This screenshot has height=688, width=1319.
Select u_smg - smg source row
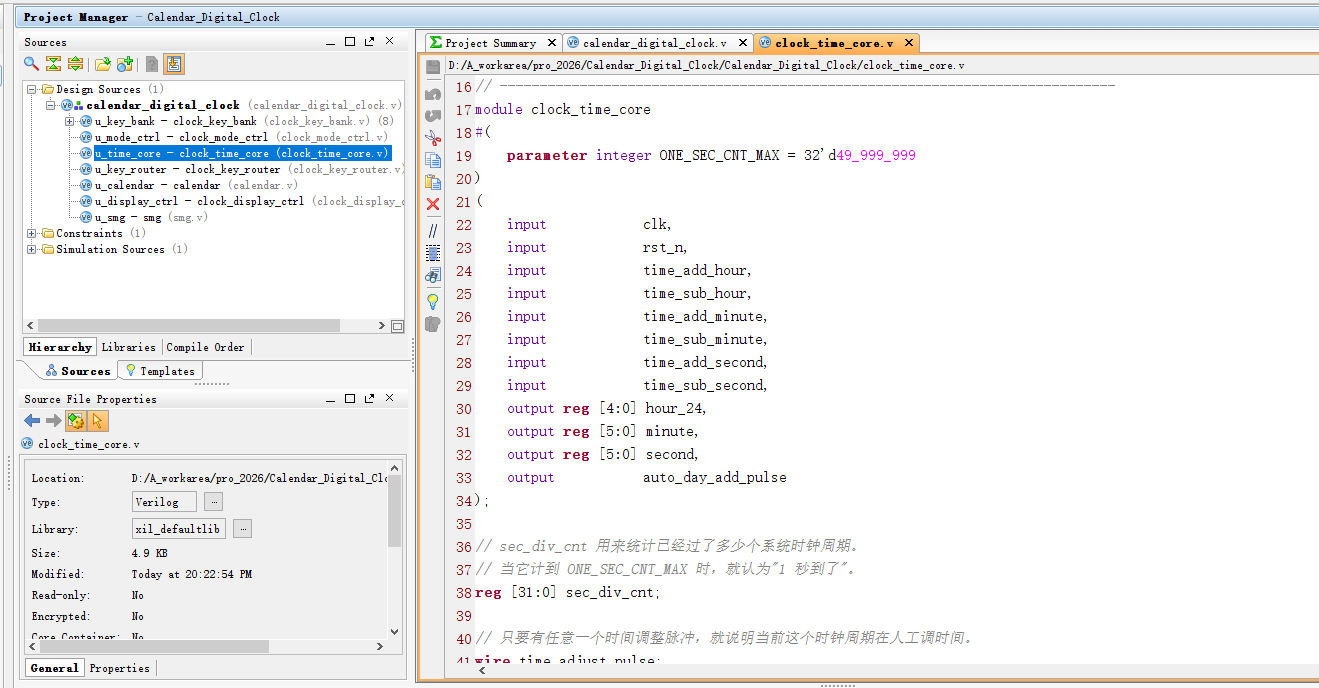click(144, 217)
